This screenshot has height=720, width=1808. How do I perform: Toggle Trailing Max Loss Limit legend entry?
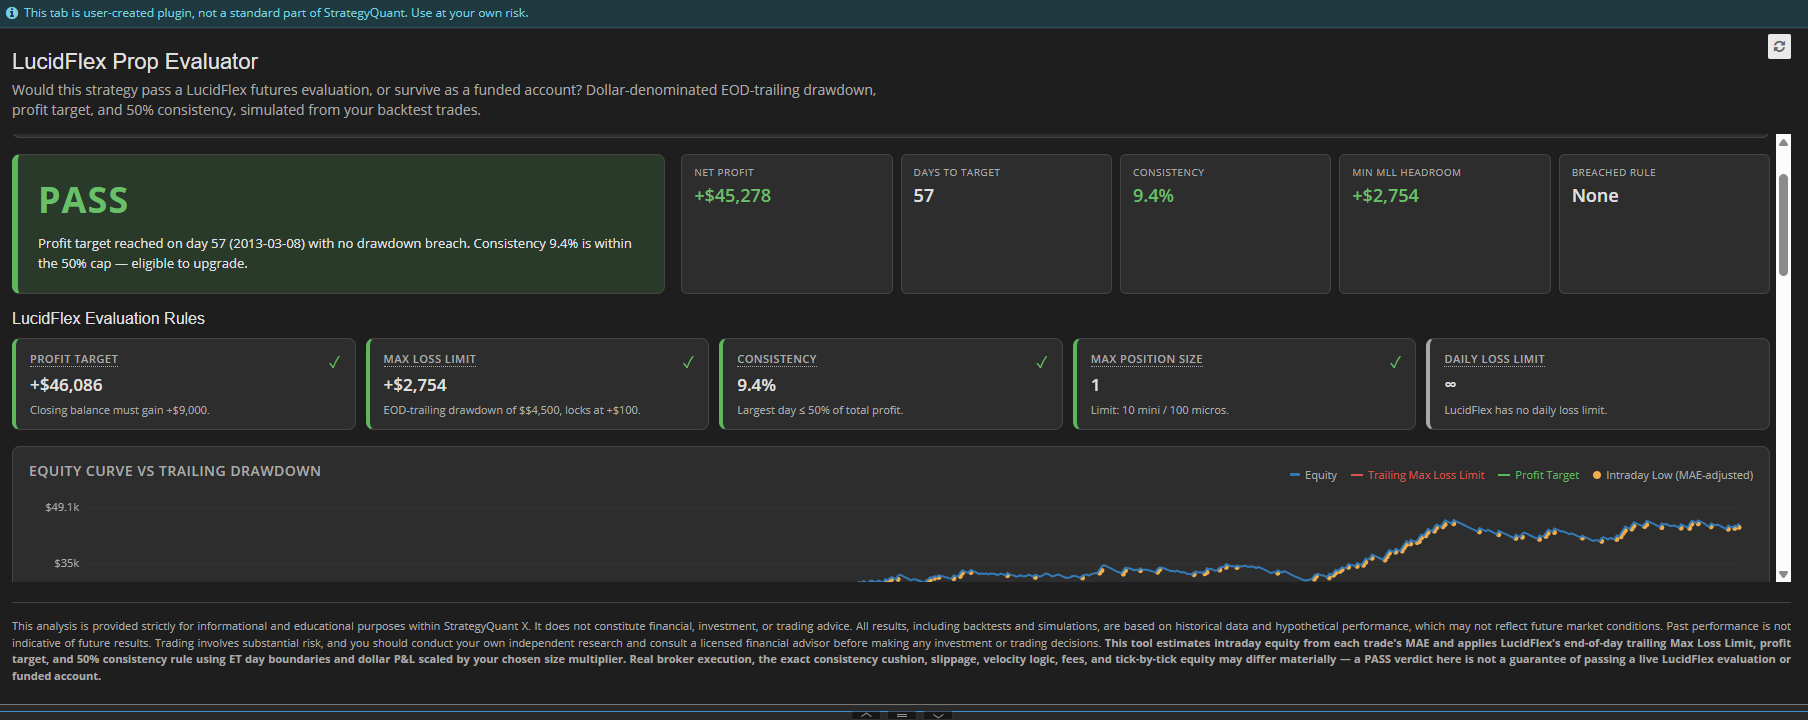(x=1418, y=475)
